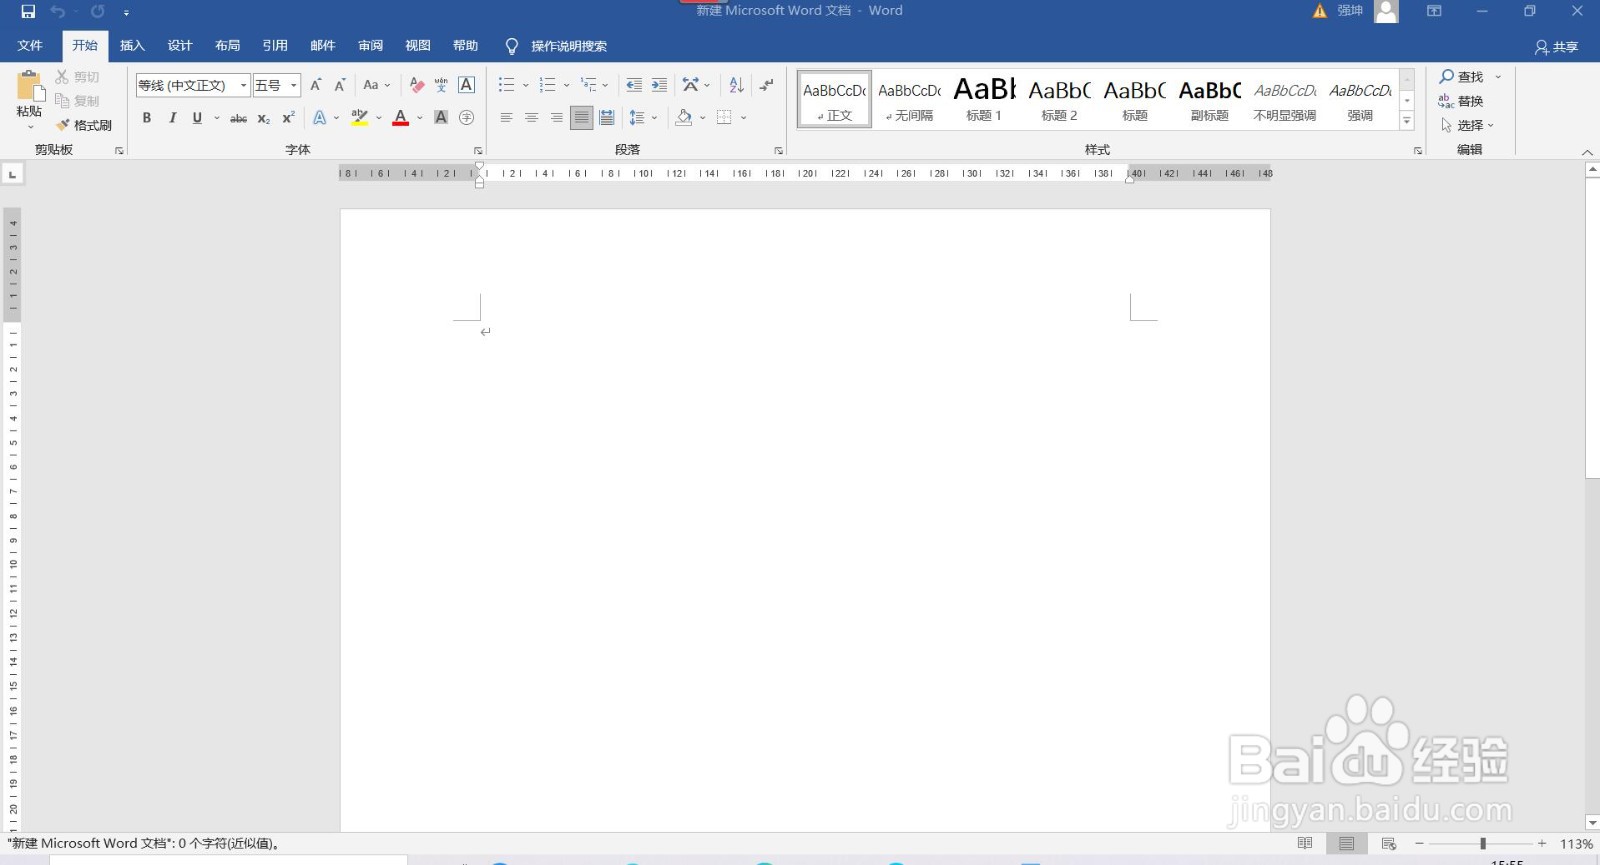The image size is (1600, 865).
Task: Switch to 插入 Insert tab
Action: (x=132, y=46)
